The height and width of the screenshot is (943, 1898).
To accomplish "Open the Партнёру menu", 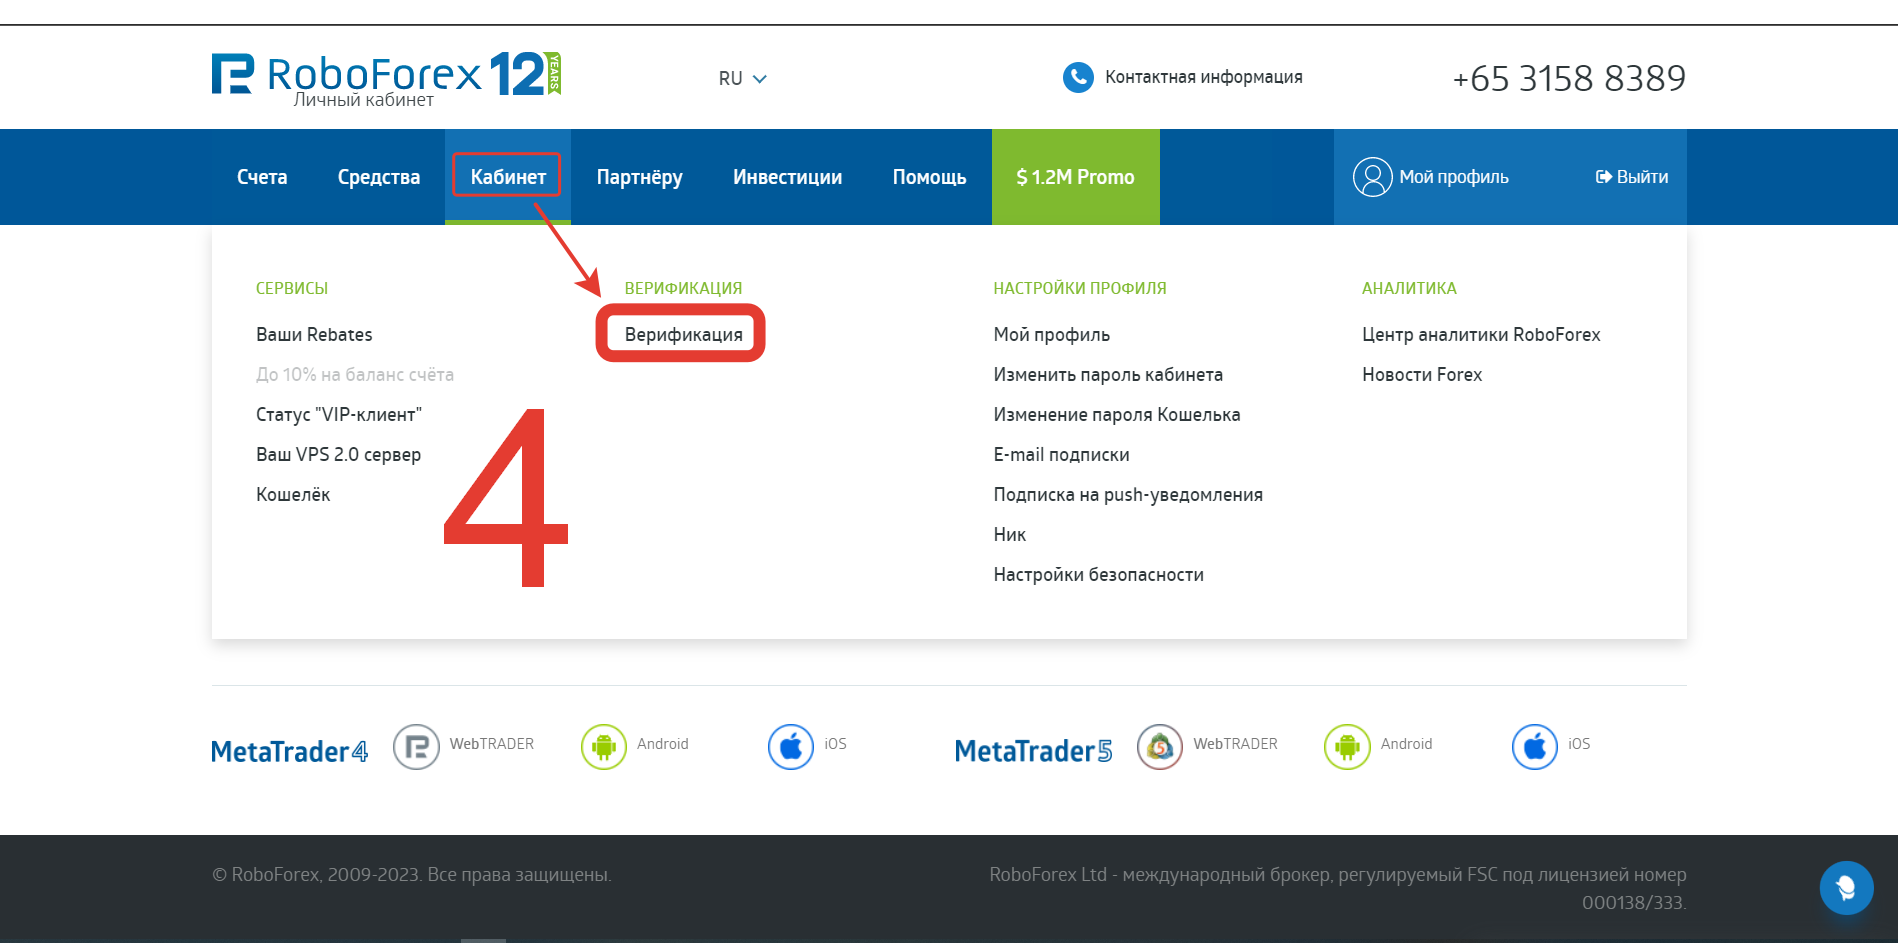I will (640, 177).
